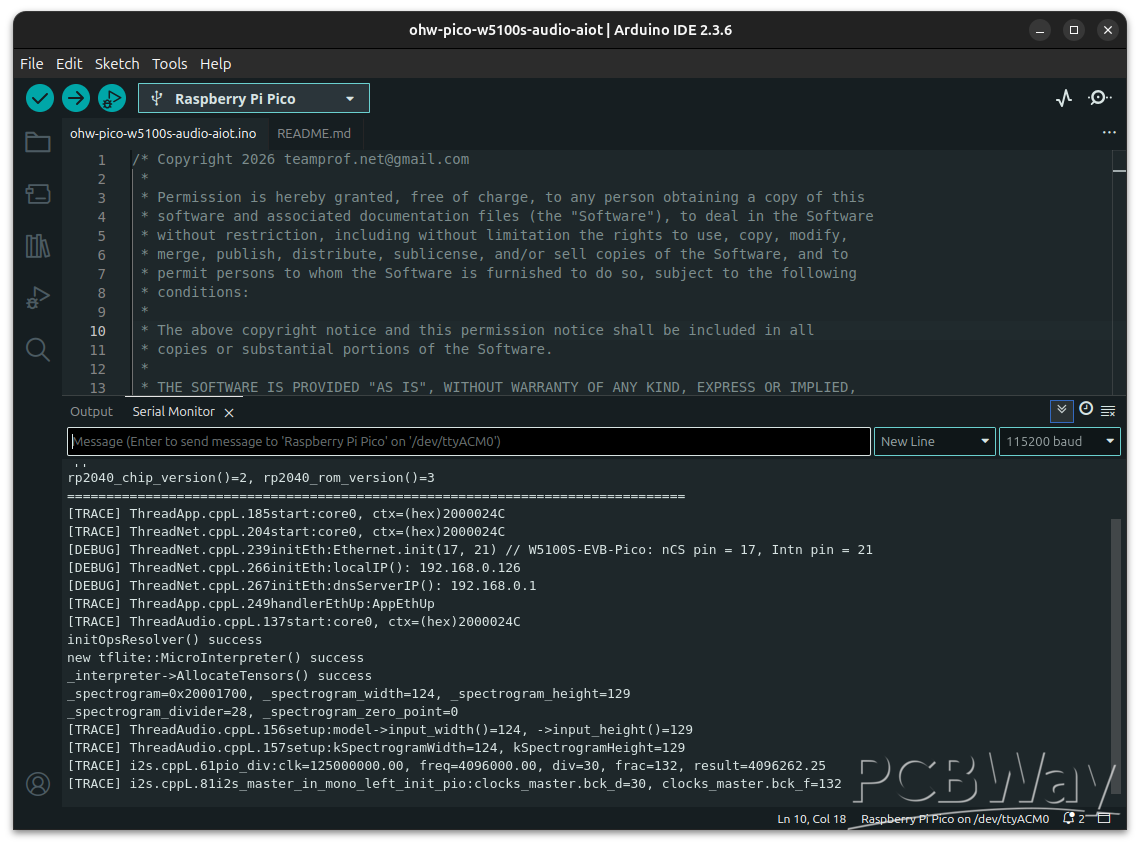This screenshot has height=846, width=1140.
Task: Open the Search magnifier in sidebar
Action: coord(38,349)
